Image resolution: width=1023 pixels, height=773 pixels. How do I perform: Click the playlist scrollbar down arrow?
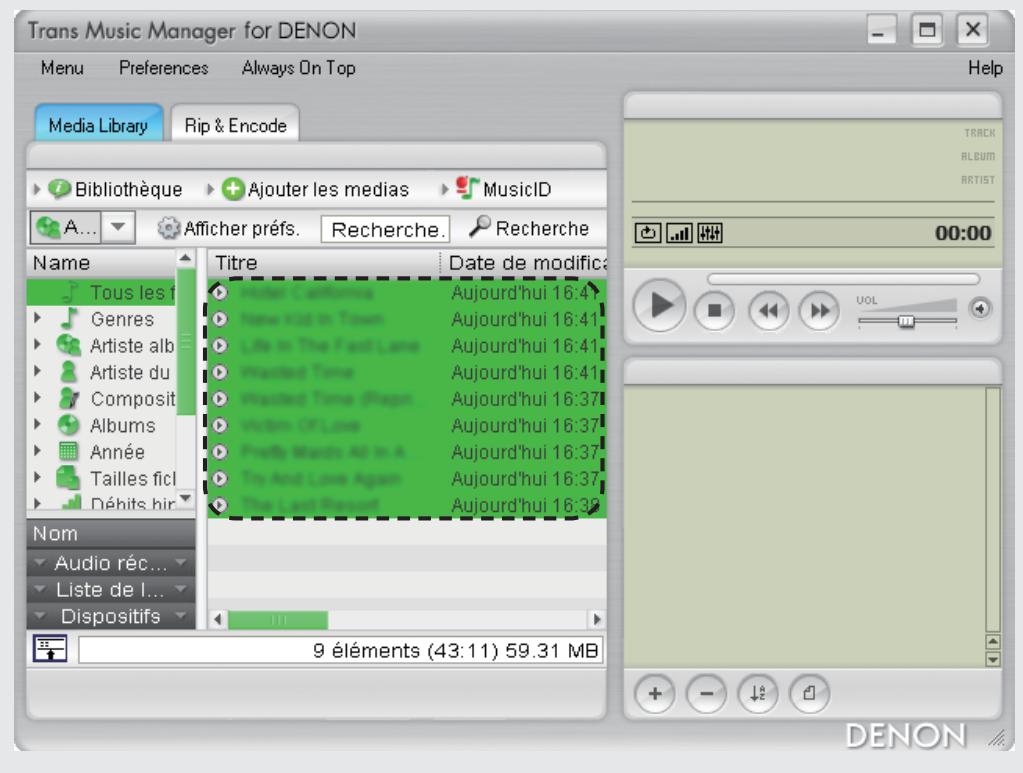coord(992,659)
